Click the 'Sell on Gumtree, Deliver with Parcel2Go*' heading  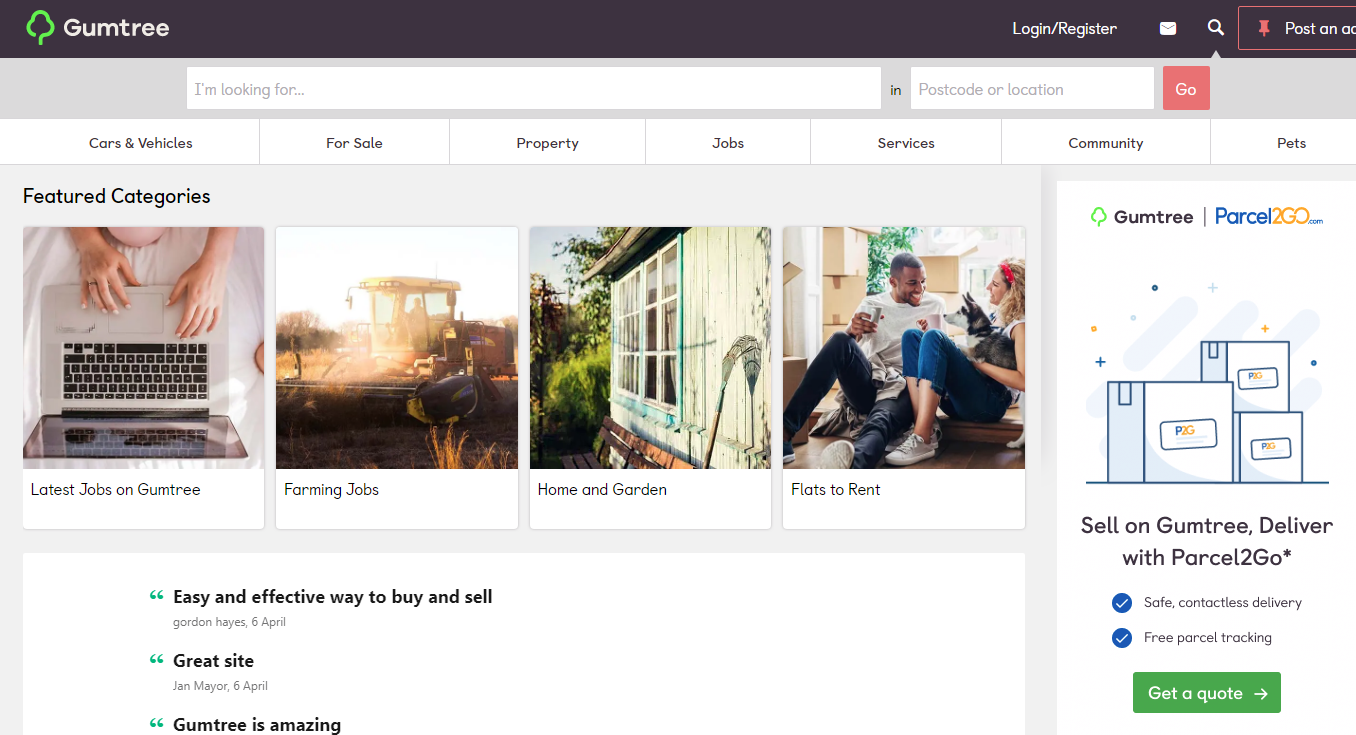(x=1207, y=541)
